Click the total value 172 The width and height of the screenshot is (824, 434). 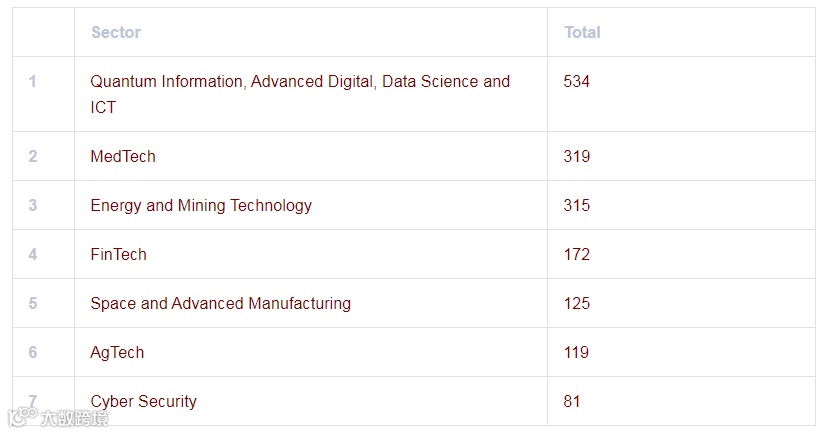tap(577, 254)
